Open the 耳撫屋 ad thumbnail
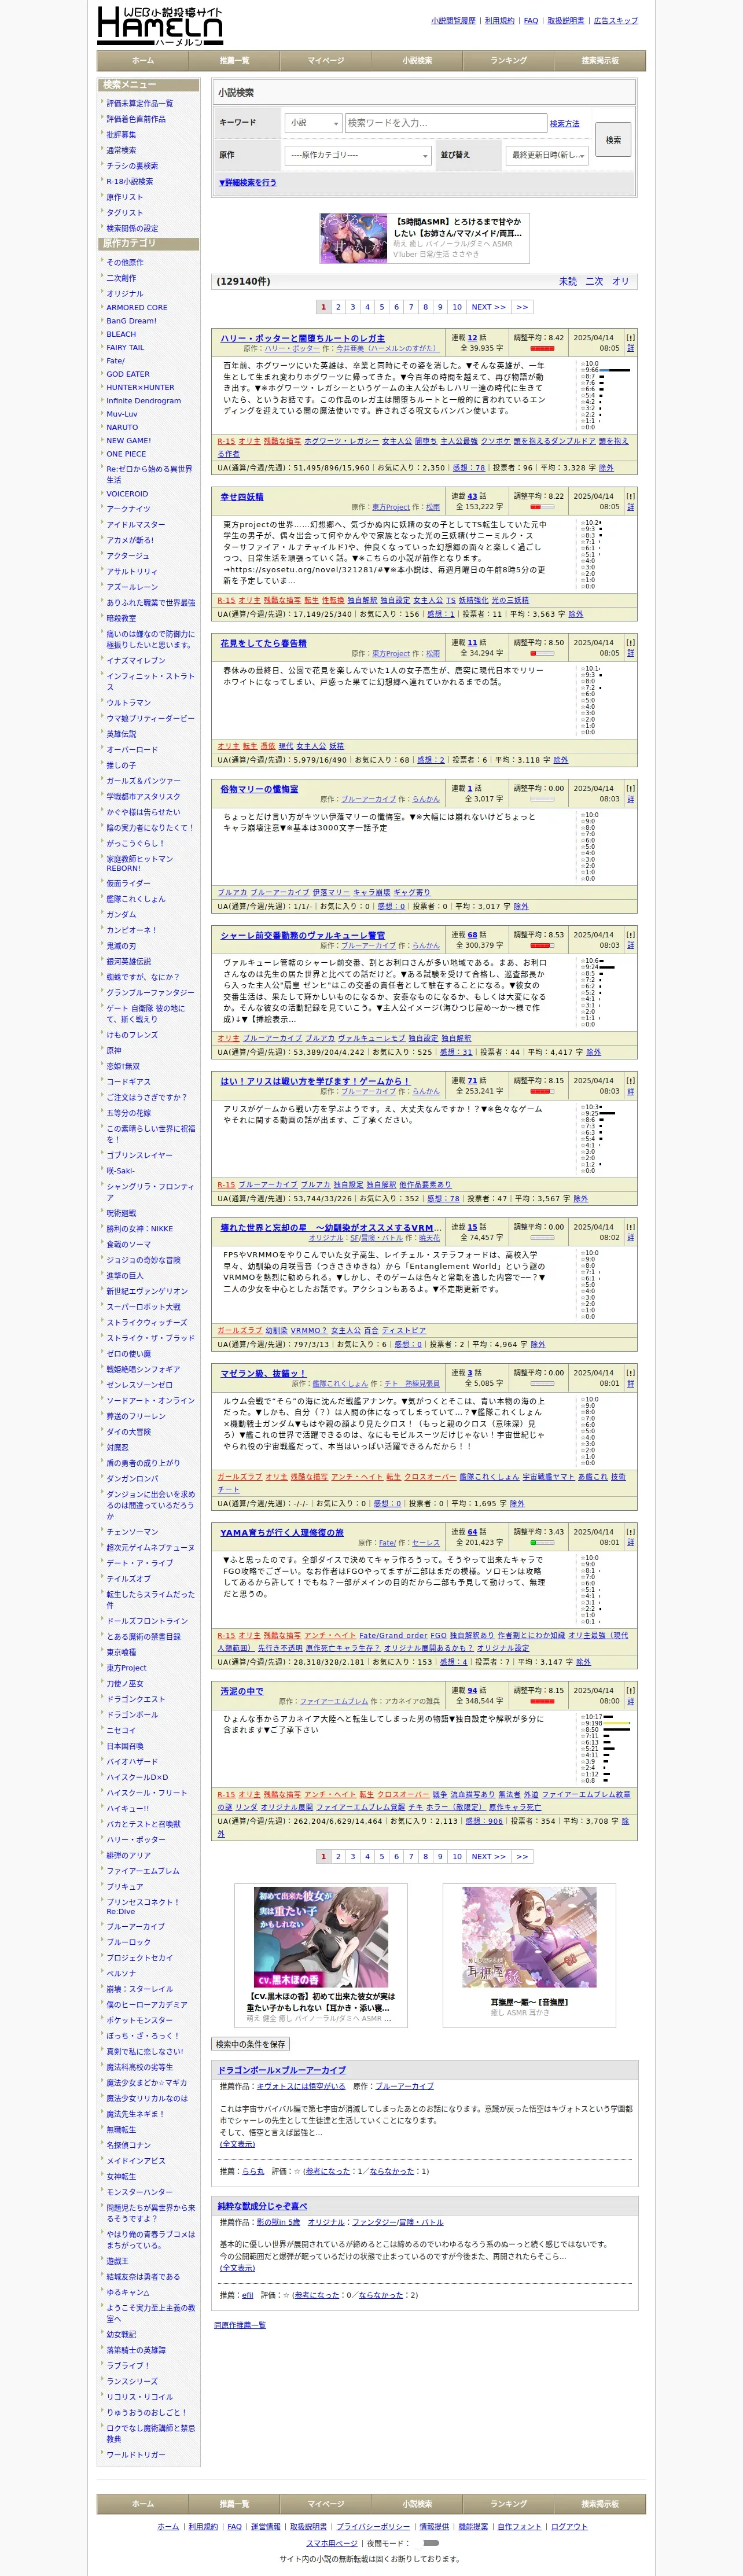 click(529, 1937)
